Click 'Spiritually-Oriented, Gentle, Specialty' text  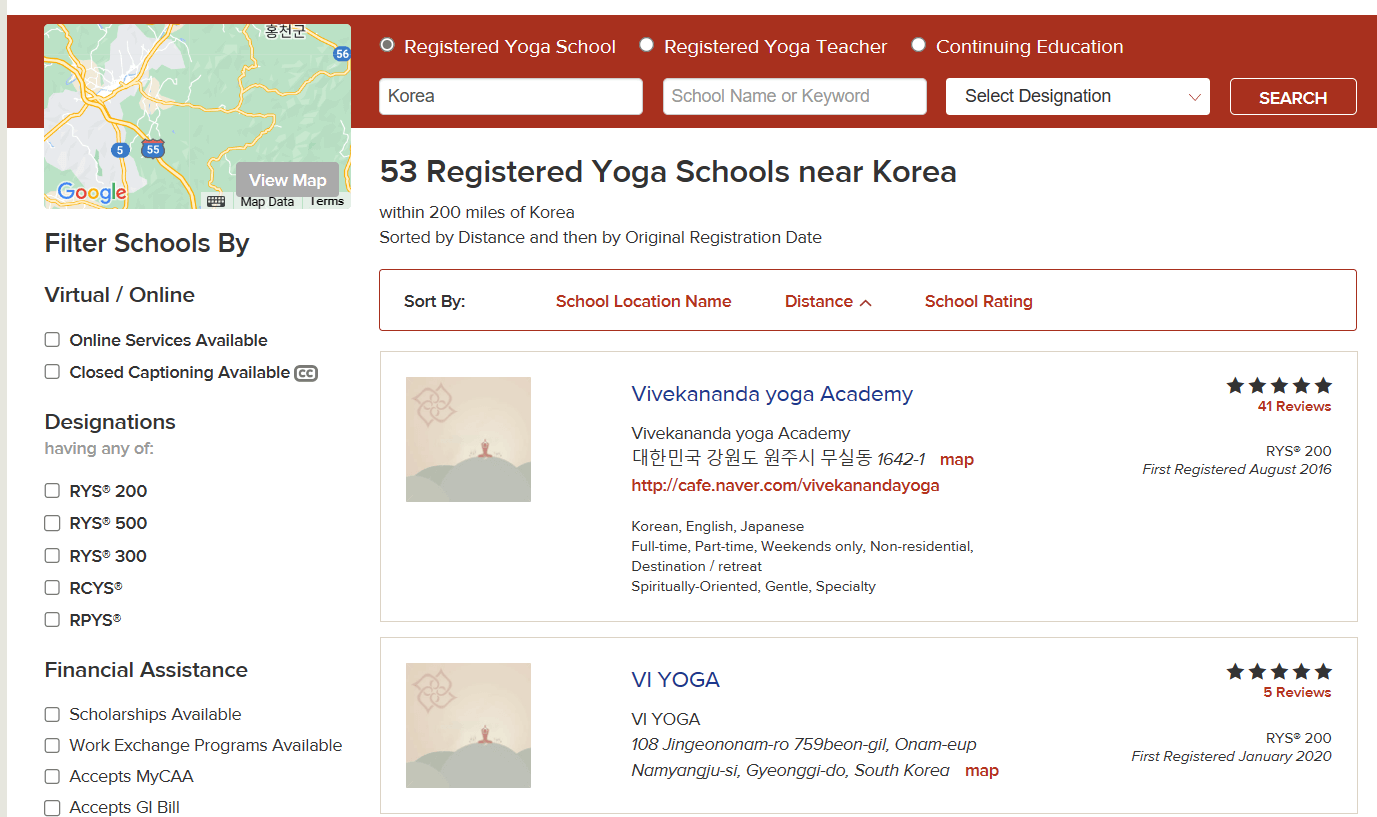754,586
